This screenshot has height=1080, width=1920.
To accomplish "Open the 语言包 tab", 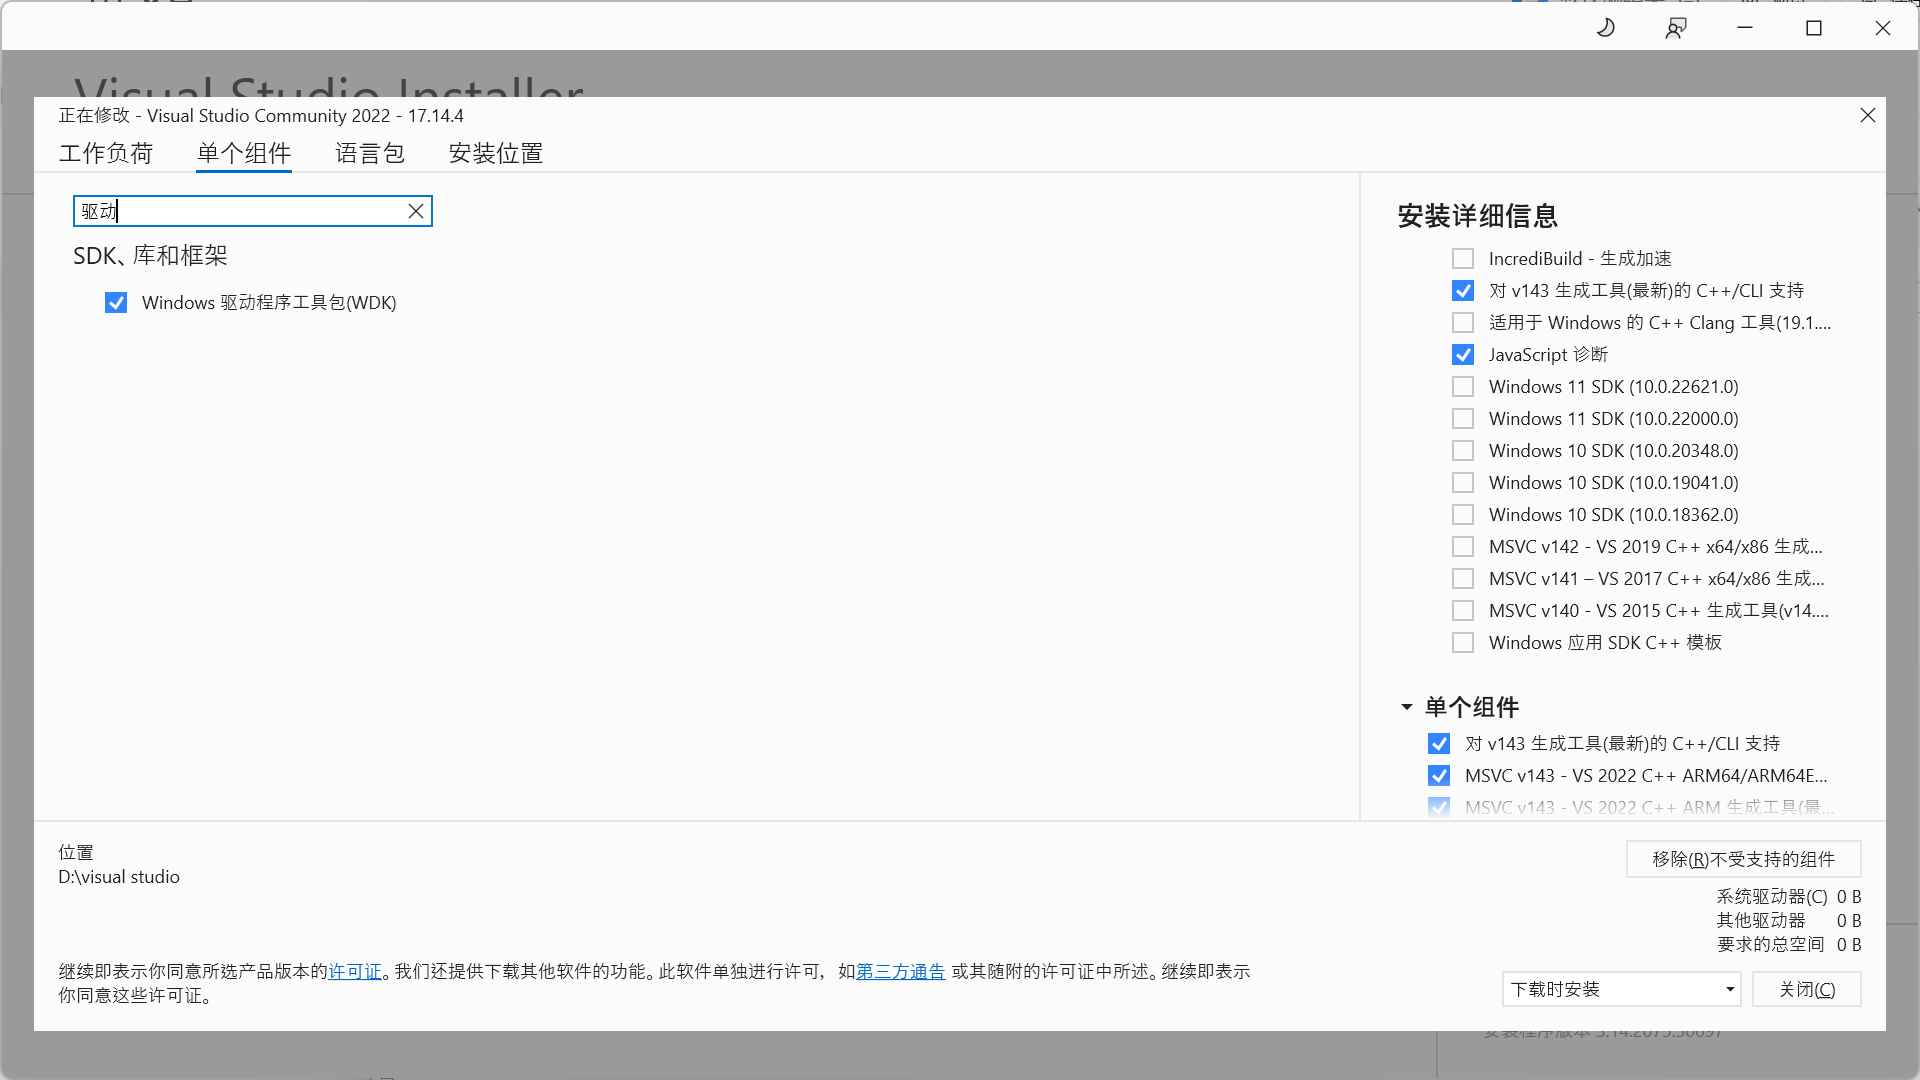I will tap(370, 153).
